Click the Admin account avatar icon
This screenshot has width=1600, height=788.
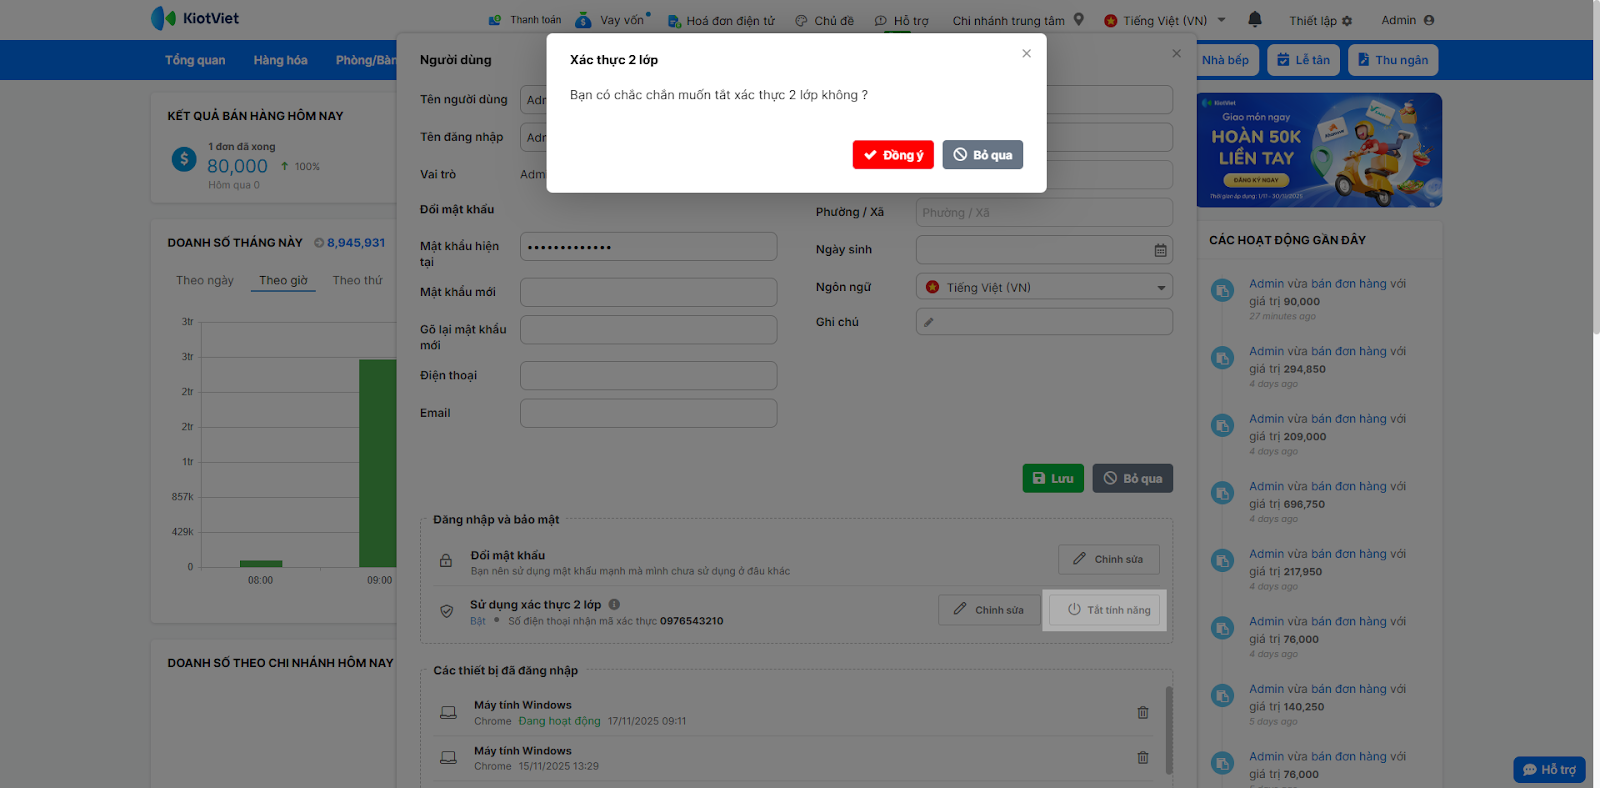pos(1429,20)
